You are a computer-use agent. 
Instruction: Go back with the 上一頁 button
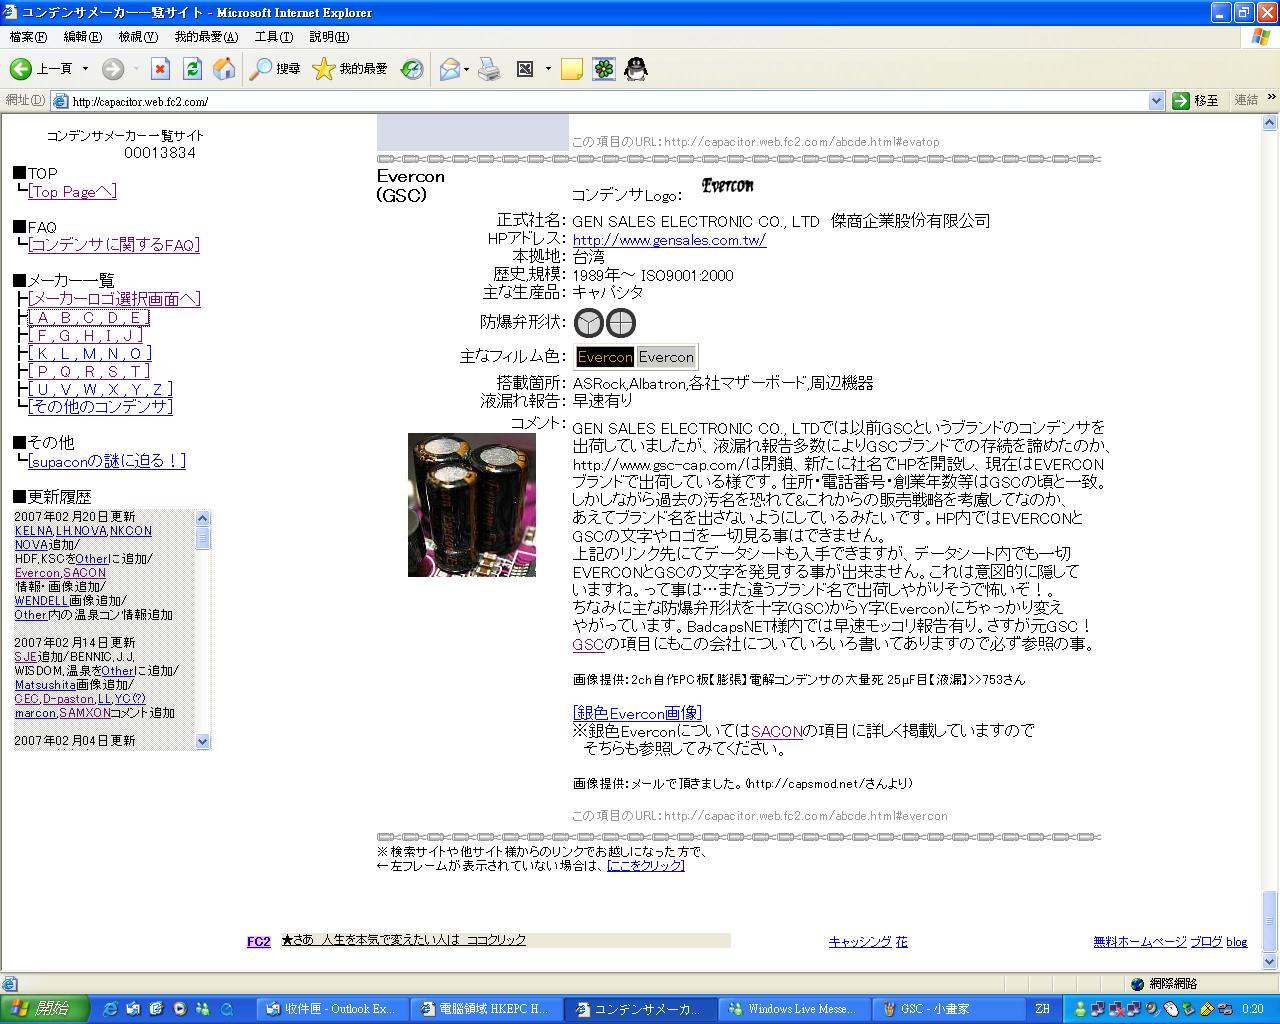pyautogui.click(x=41, y=69)
